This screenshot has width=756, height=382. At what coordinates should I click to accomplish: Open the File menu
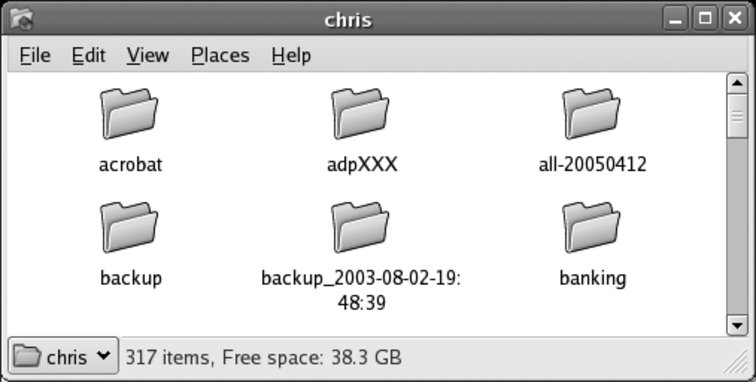tap(35, 55)
